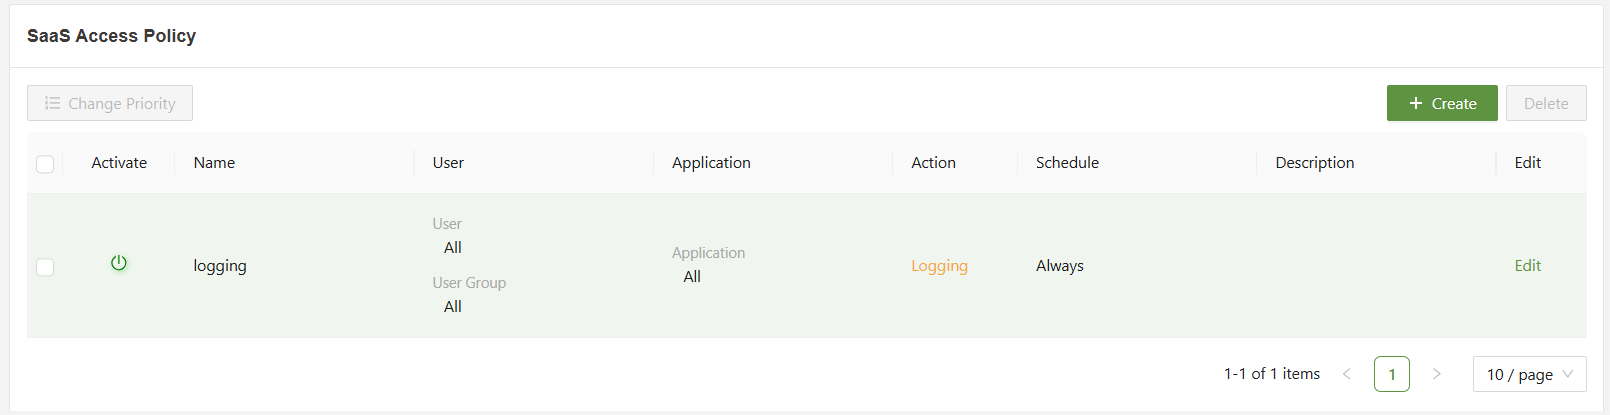The image size is (1610, 415).
Task: Open the Change Priority option
Action: (x=110, y=103)
